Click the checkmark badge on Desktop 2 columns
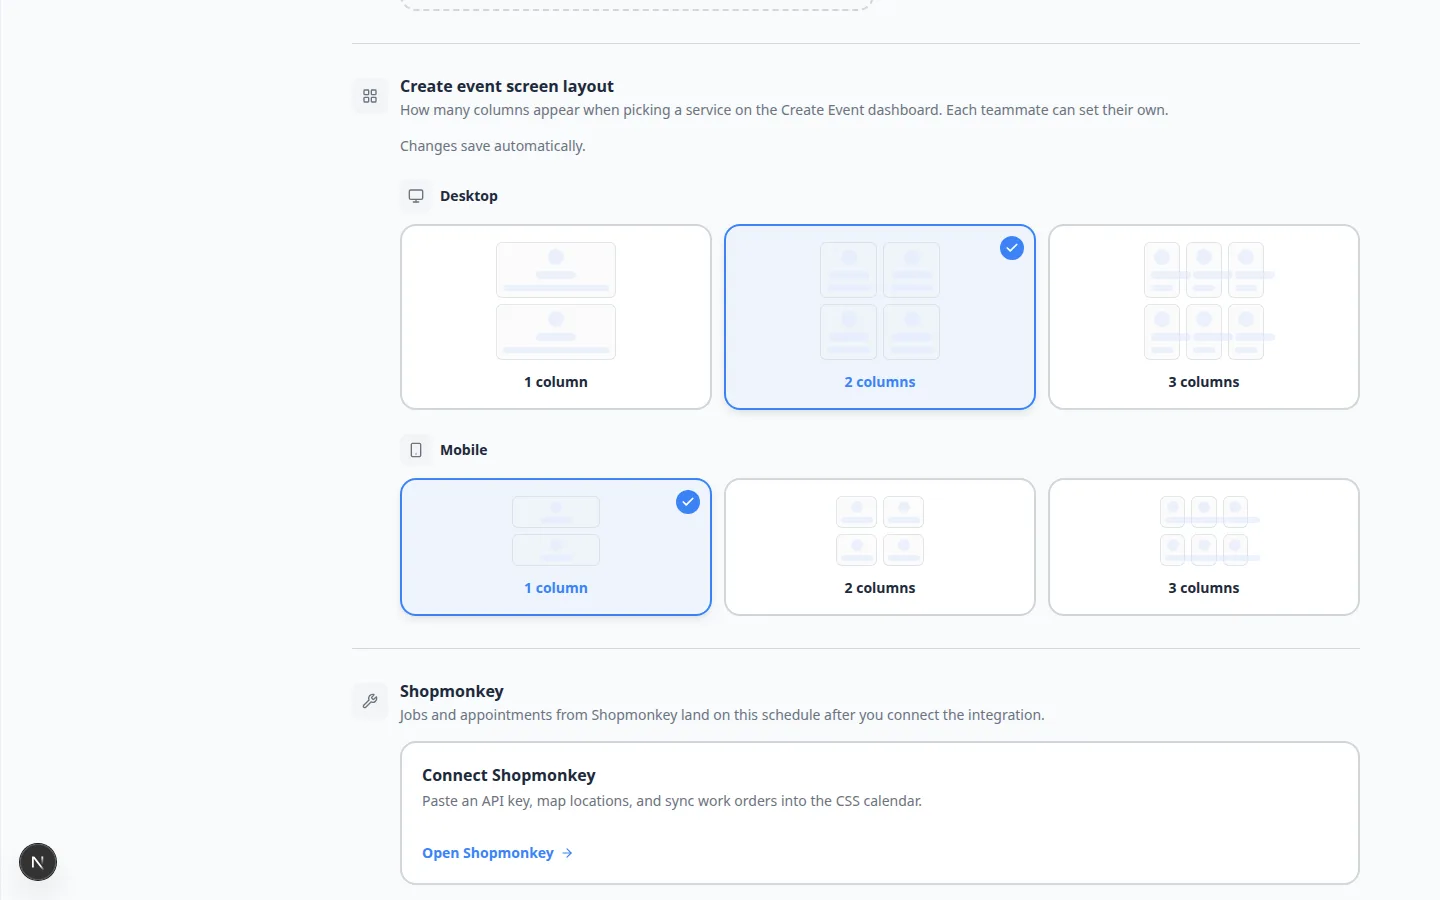Viewport: 1440px width, 900px height. (1012, 248)
